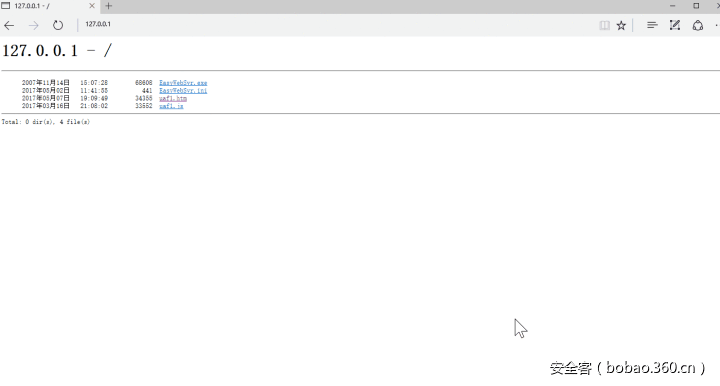Viewport: 720px width, 386px height.
Task: Select the file size 68608
Action: pos(143,83)
